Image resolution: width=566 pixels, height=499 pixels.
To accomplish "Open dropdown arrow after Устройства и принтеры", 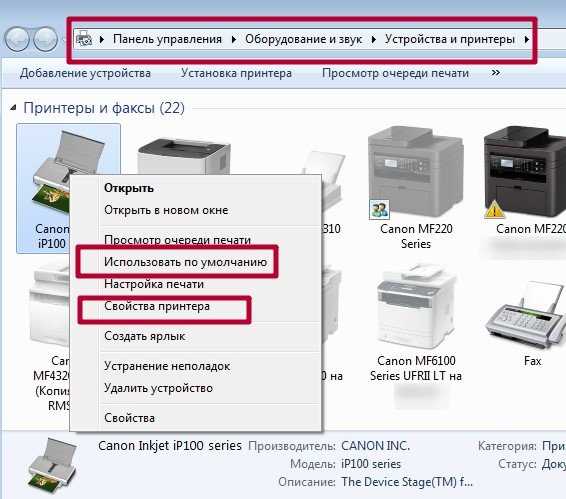I will [x=527, y=39].
